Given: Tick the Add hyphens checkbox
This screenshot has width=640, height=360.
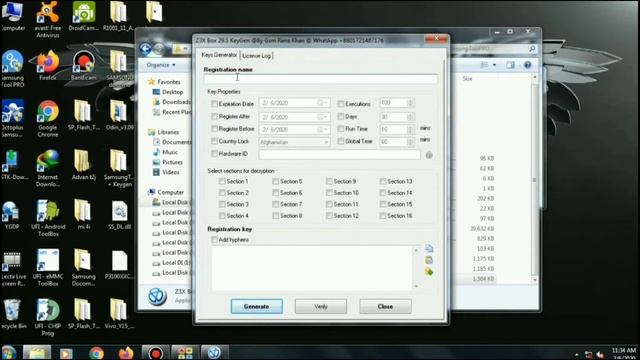Looking at the screenshot, I should point(214,240).
